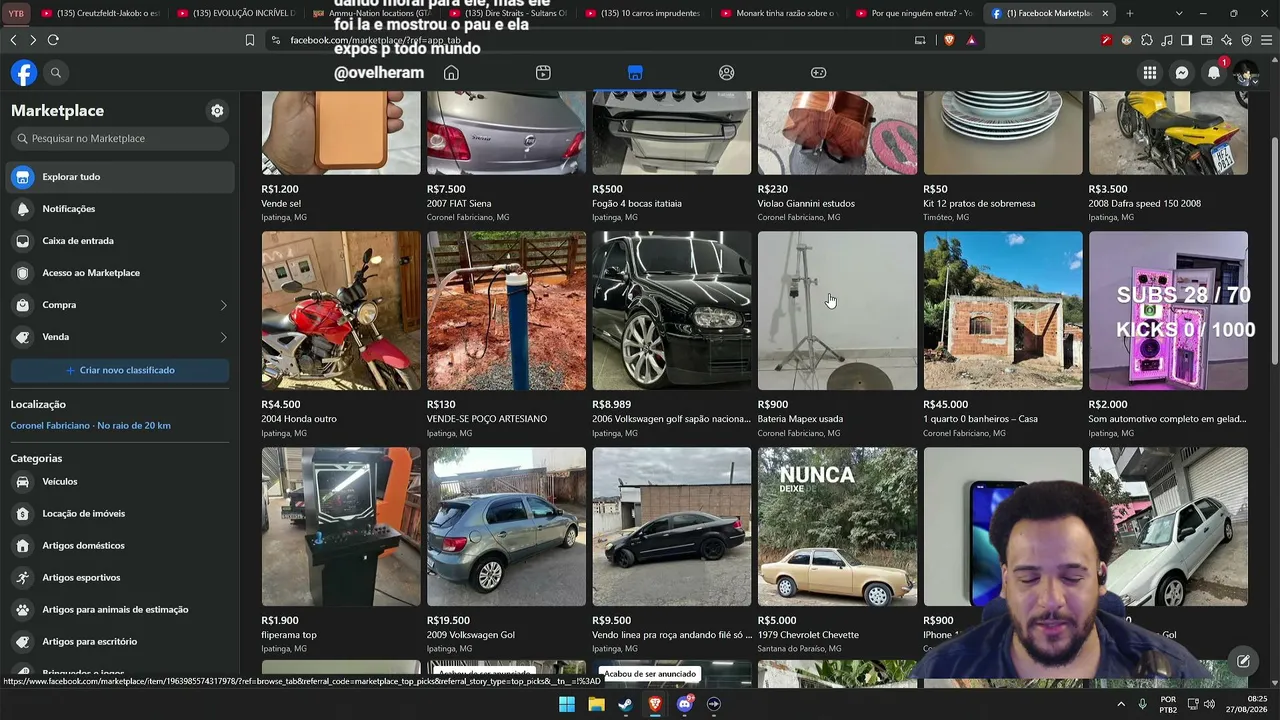
Task: Open the 2004 Honda red motorcycle listing photo
Action: 341,311
